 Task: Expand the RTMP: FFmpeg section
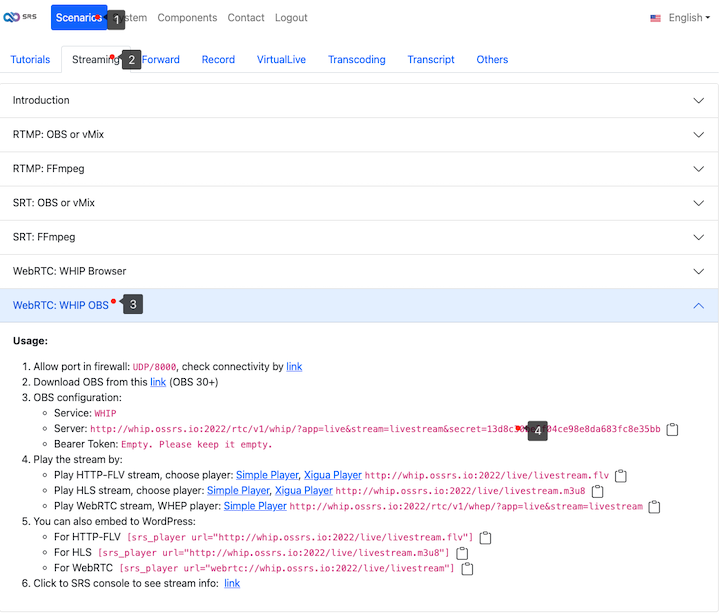point(359,169)
